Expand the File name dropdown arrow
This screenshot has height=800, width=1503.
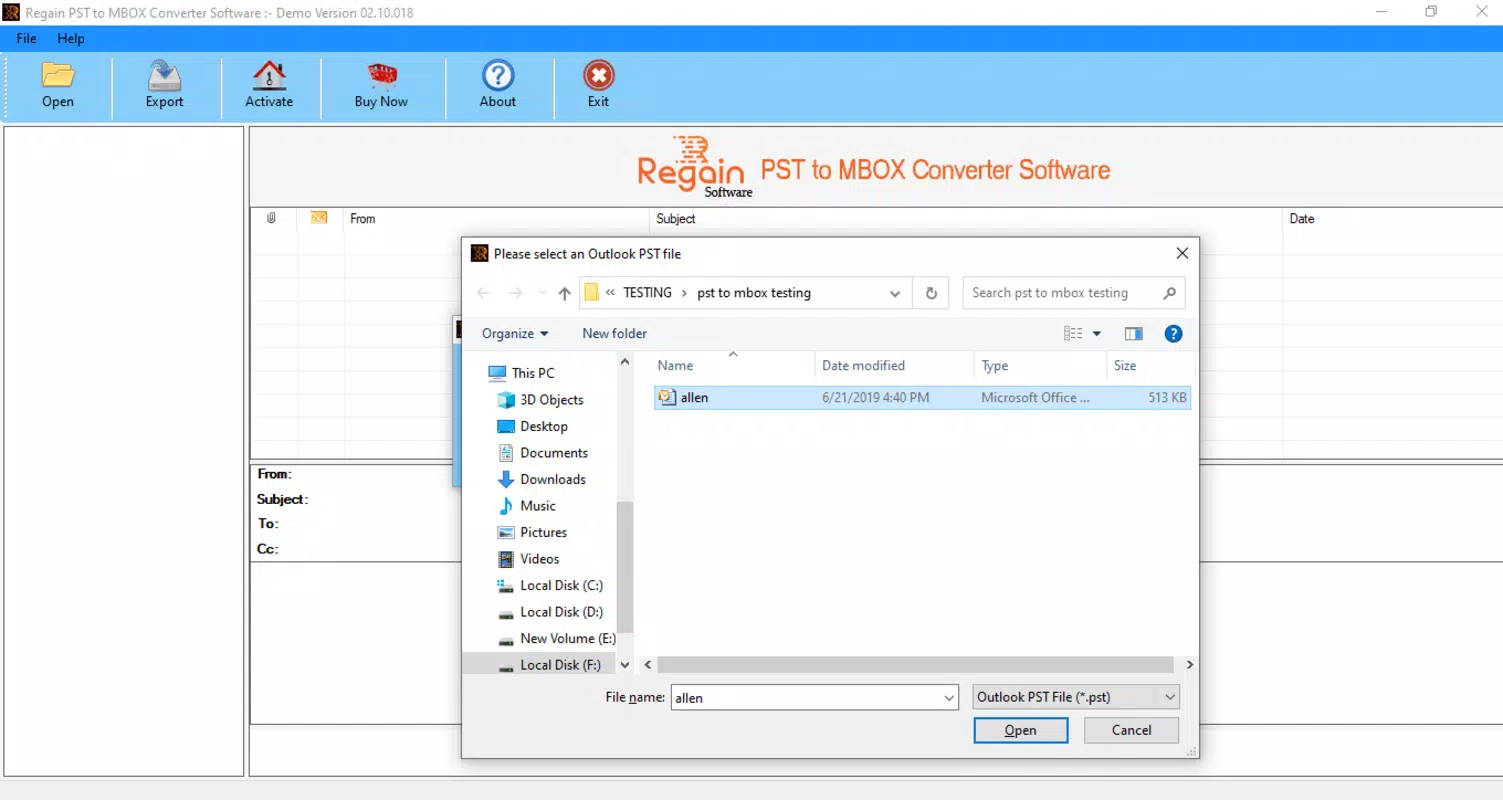pyautogui.click(x=949, y=698)
